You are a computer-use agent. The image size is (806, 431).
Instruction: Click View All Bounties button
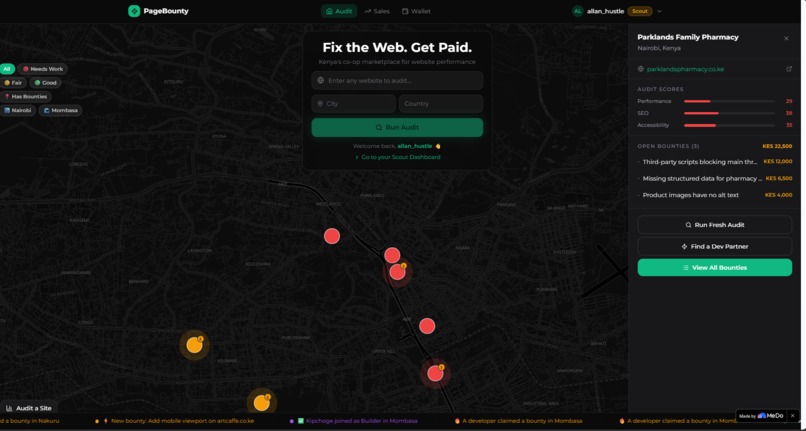715,267
